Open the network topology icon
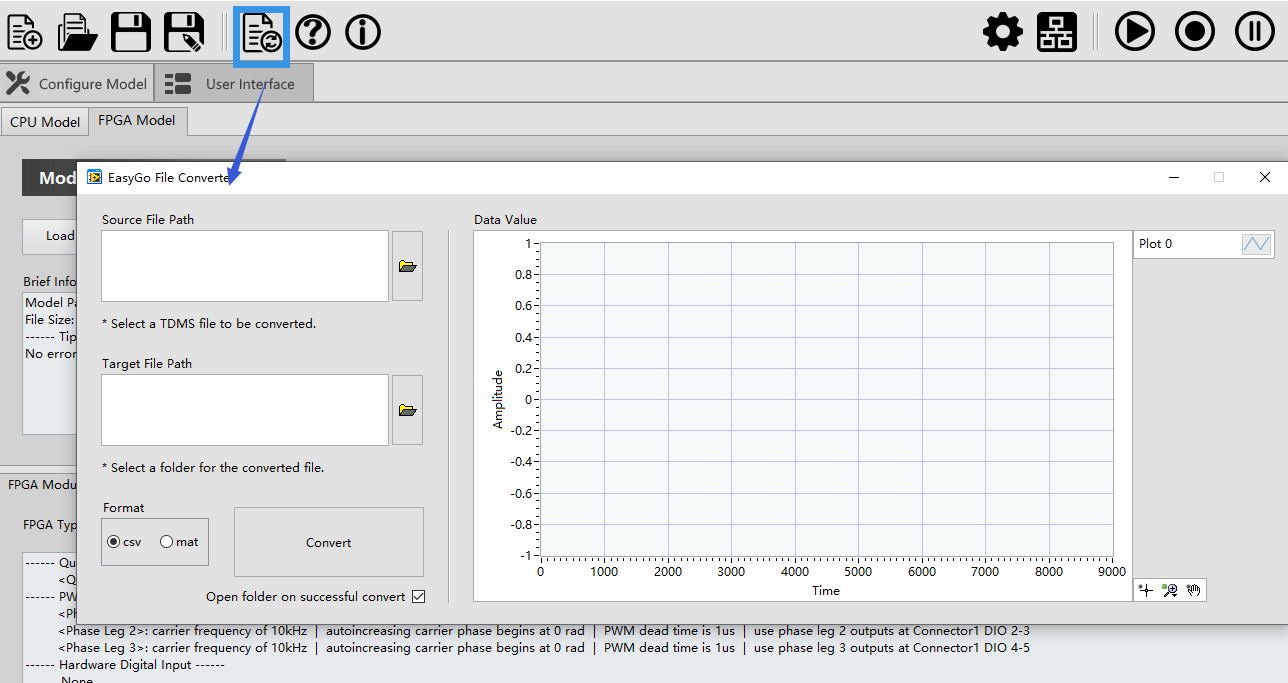1288x683 pixels. coord(1057,32)
